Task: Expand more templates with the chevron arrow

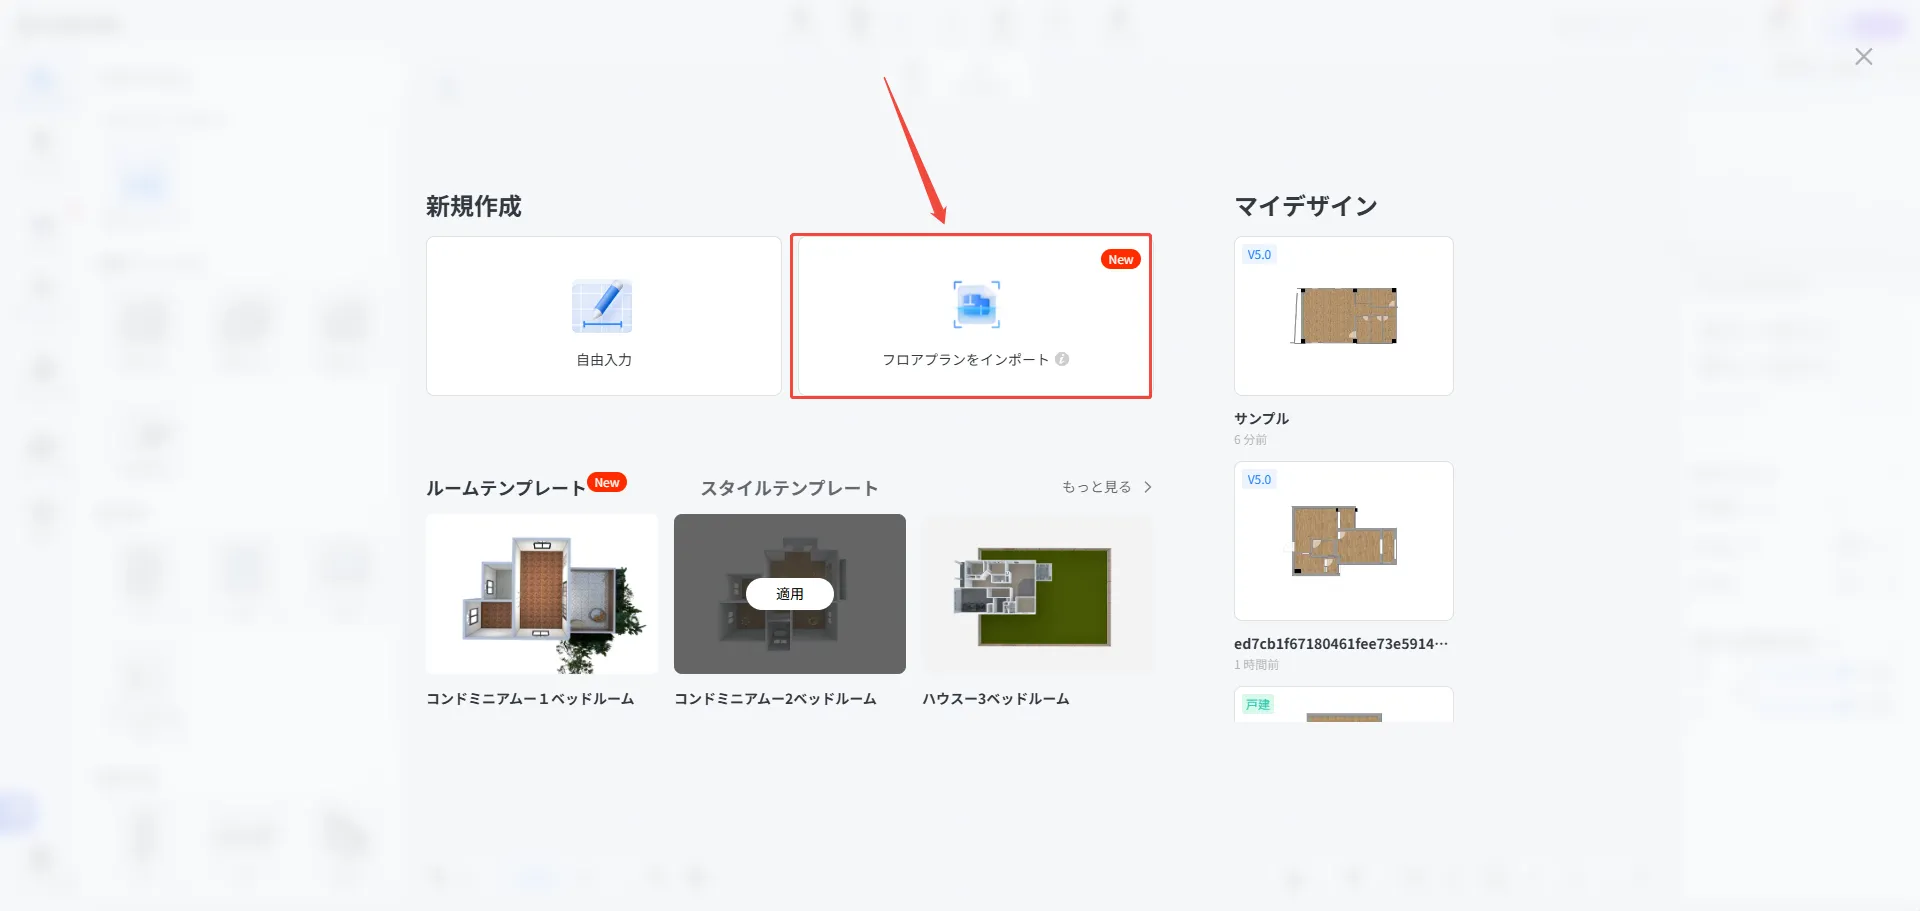Action: [1148, 487]
